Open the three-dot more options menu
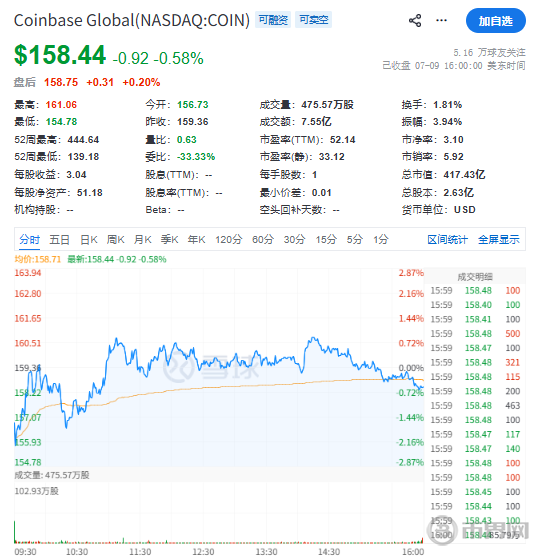 coord(441,20)
